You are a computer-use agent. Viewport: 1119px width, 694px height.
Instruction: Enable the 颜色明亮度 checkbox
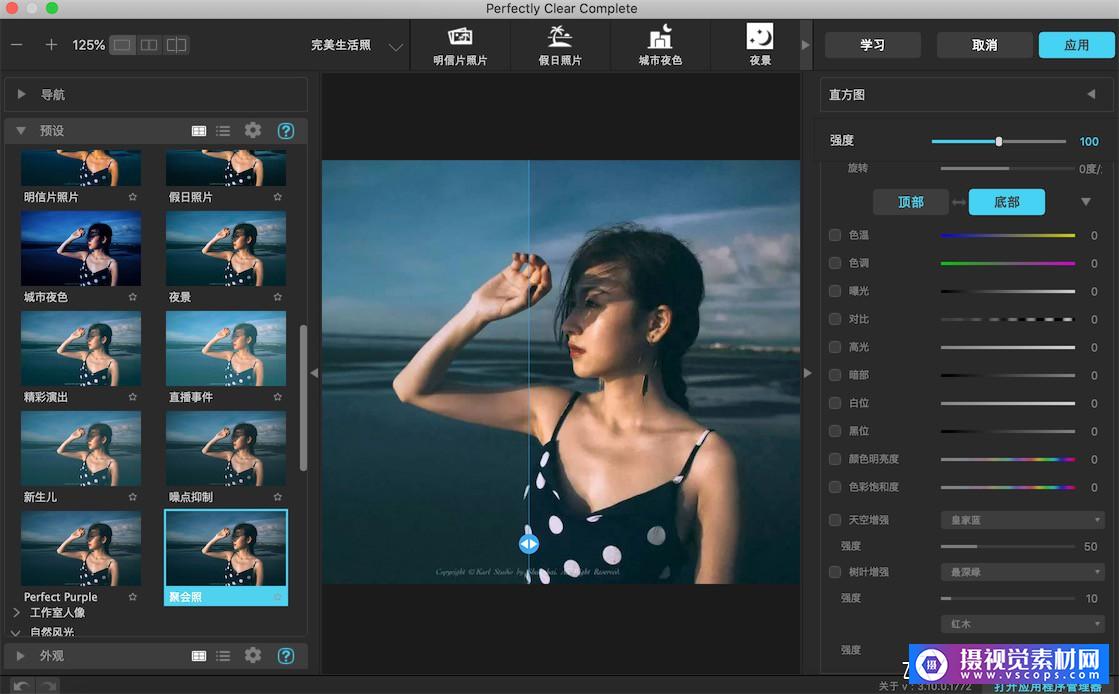tap(834, 458)
